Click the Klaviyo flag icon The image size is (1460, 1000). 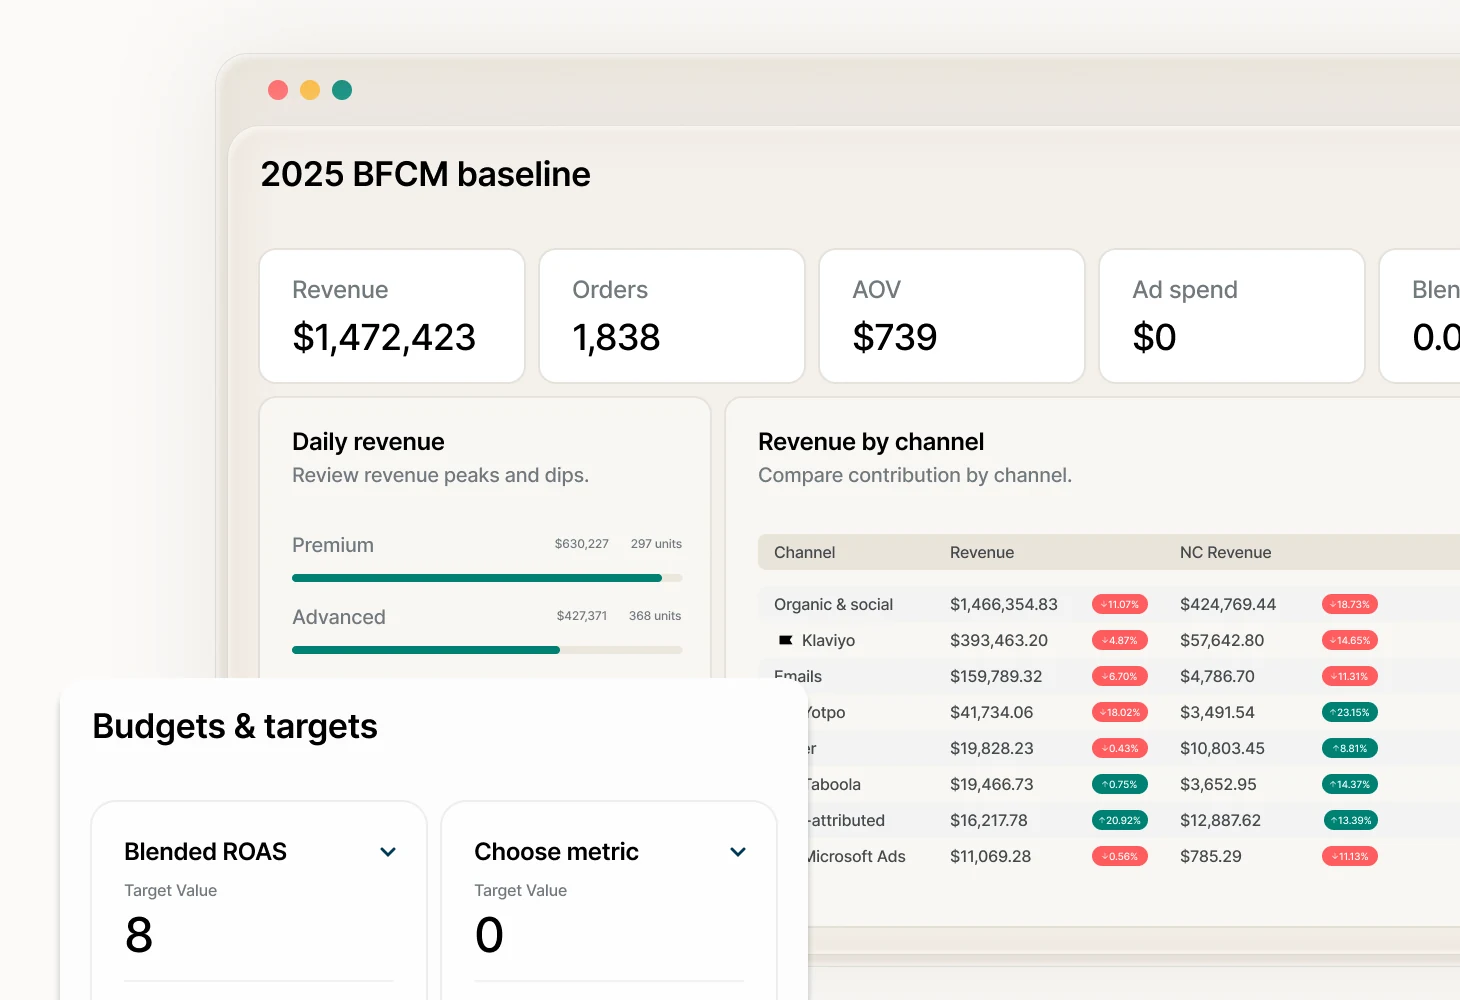(x=786, y=640)
